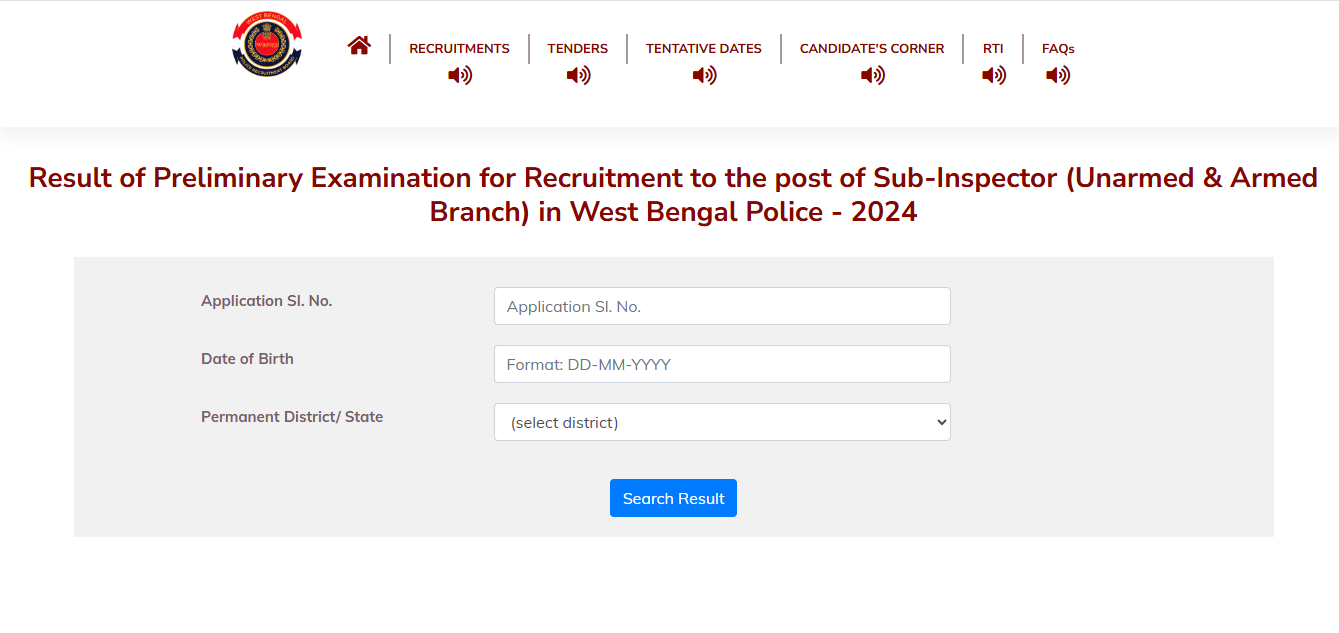This screenshot has width=1339, height=633.
Task: Open the FAQs page
Action: coord(1057,48)
